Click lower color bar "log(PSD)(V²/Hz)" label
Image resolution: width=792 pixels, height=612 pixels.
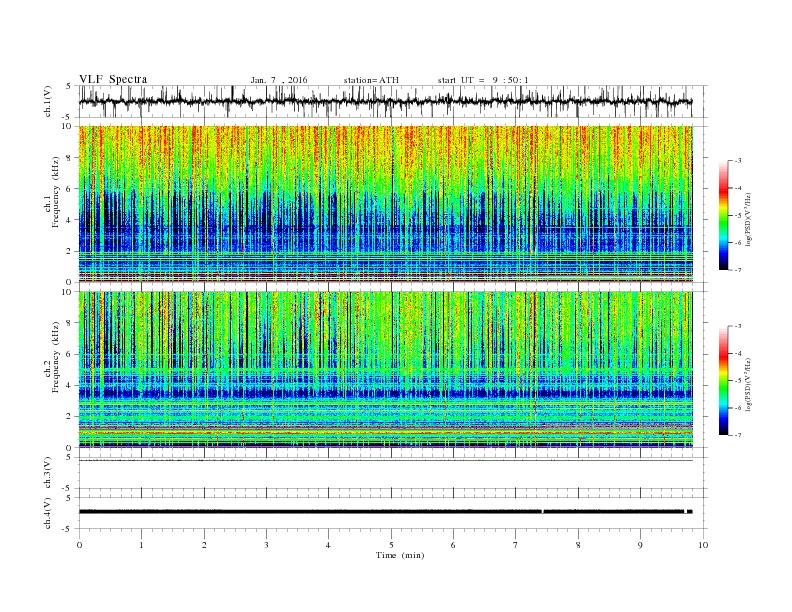click(x=750, y=384)
